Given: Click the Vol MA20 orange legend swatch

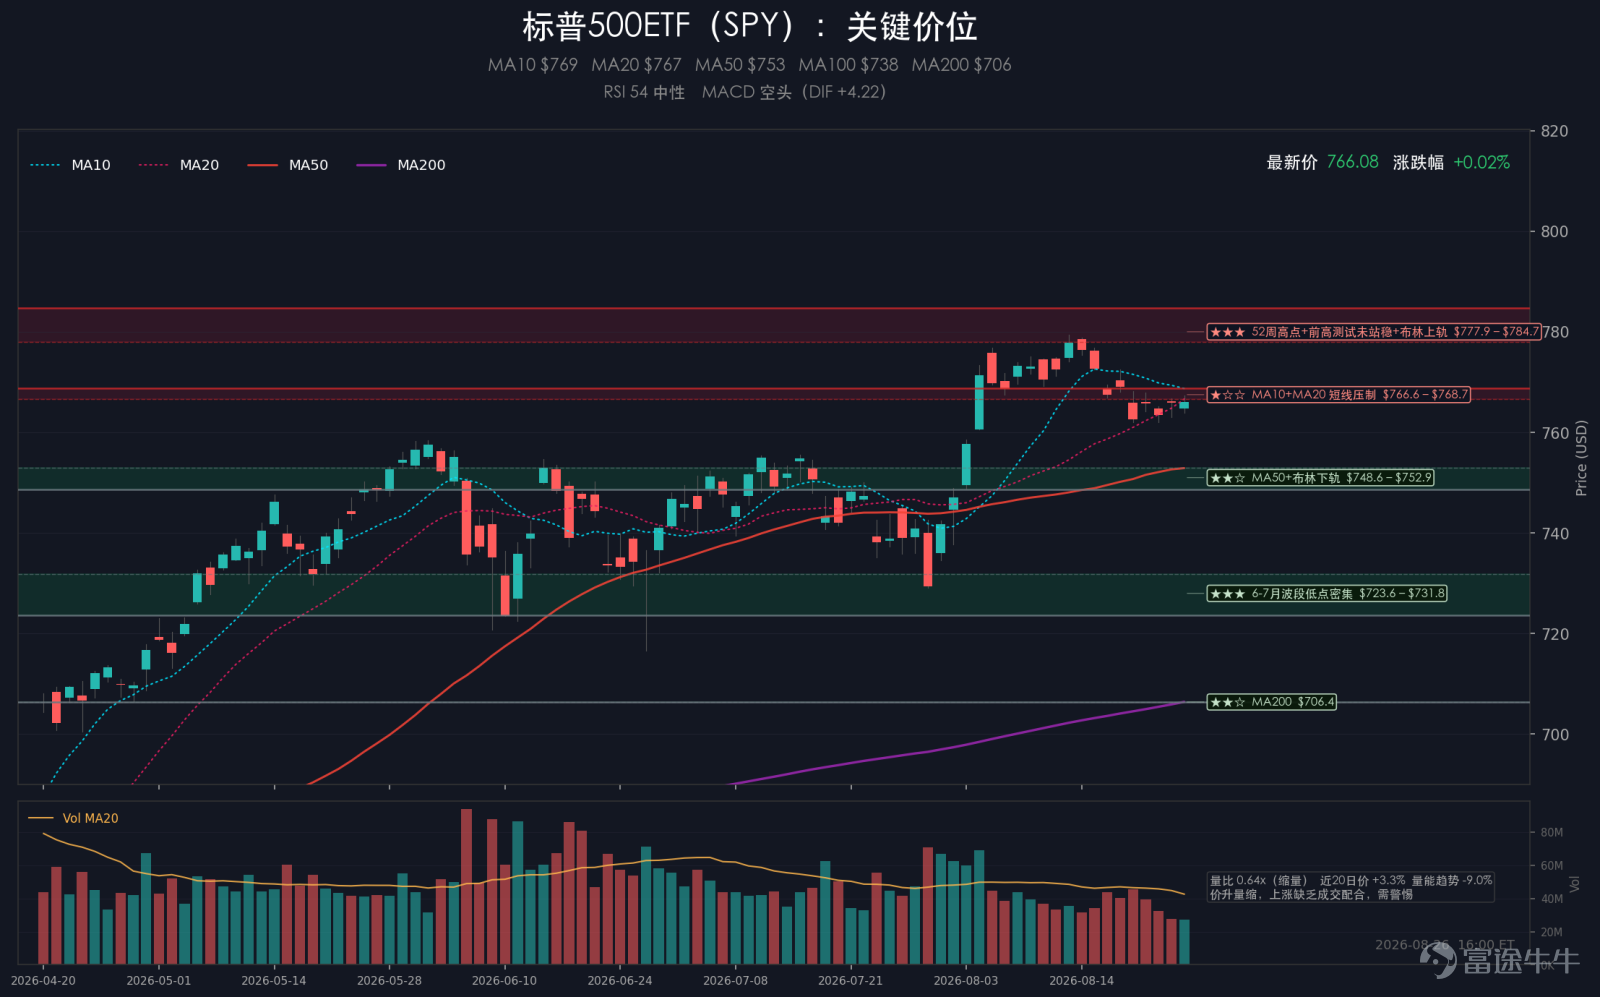Looking at the screenshot, I should tap(41, 818).
